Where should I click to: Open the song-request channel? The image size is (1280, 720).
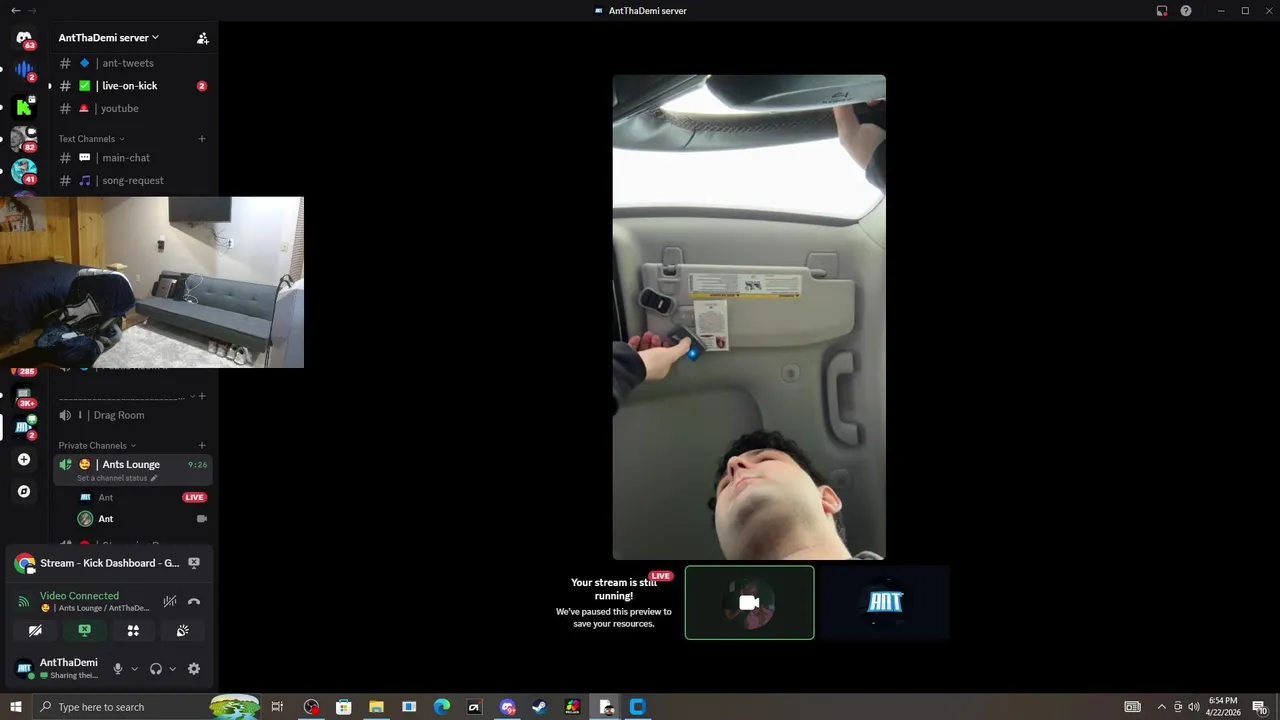132,180
